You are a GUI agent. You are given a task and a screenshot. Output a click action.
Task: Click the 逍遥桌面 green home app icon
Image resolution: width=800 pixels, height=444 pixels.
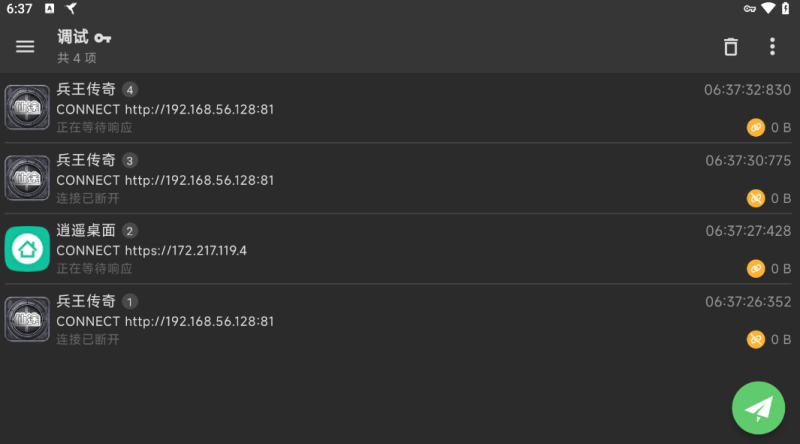click(27, 249)
